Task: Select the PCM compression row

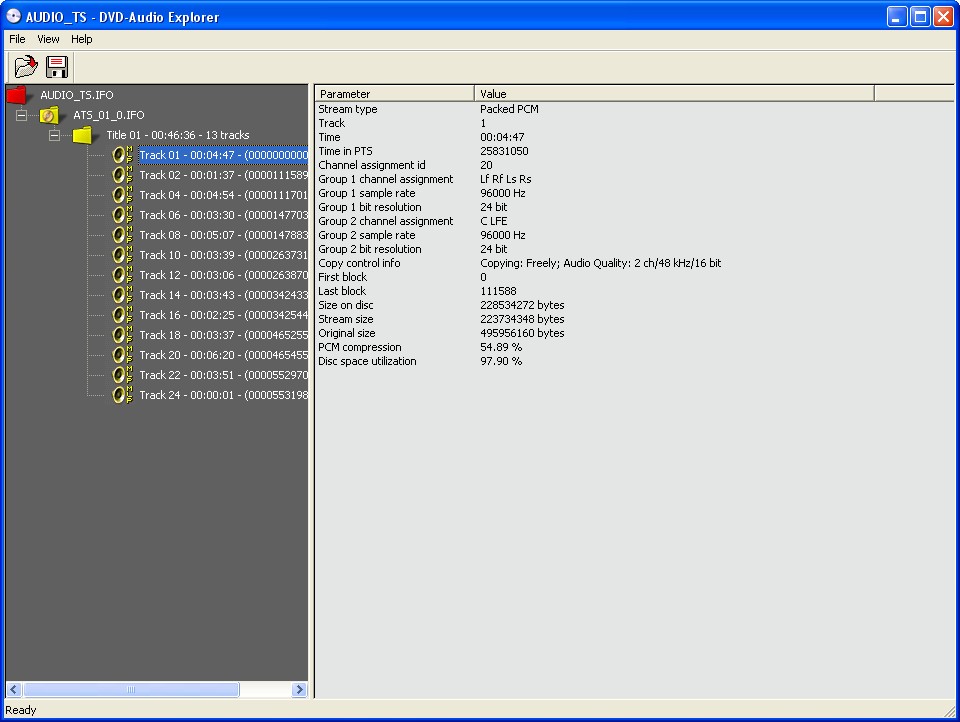Action: [359, 347]
